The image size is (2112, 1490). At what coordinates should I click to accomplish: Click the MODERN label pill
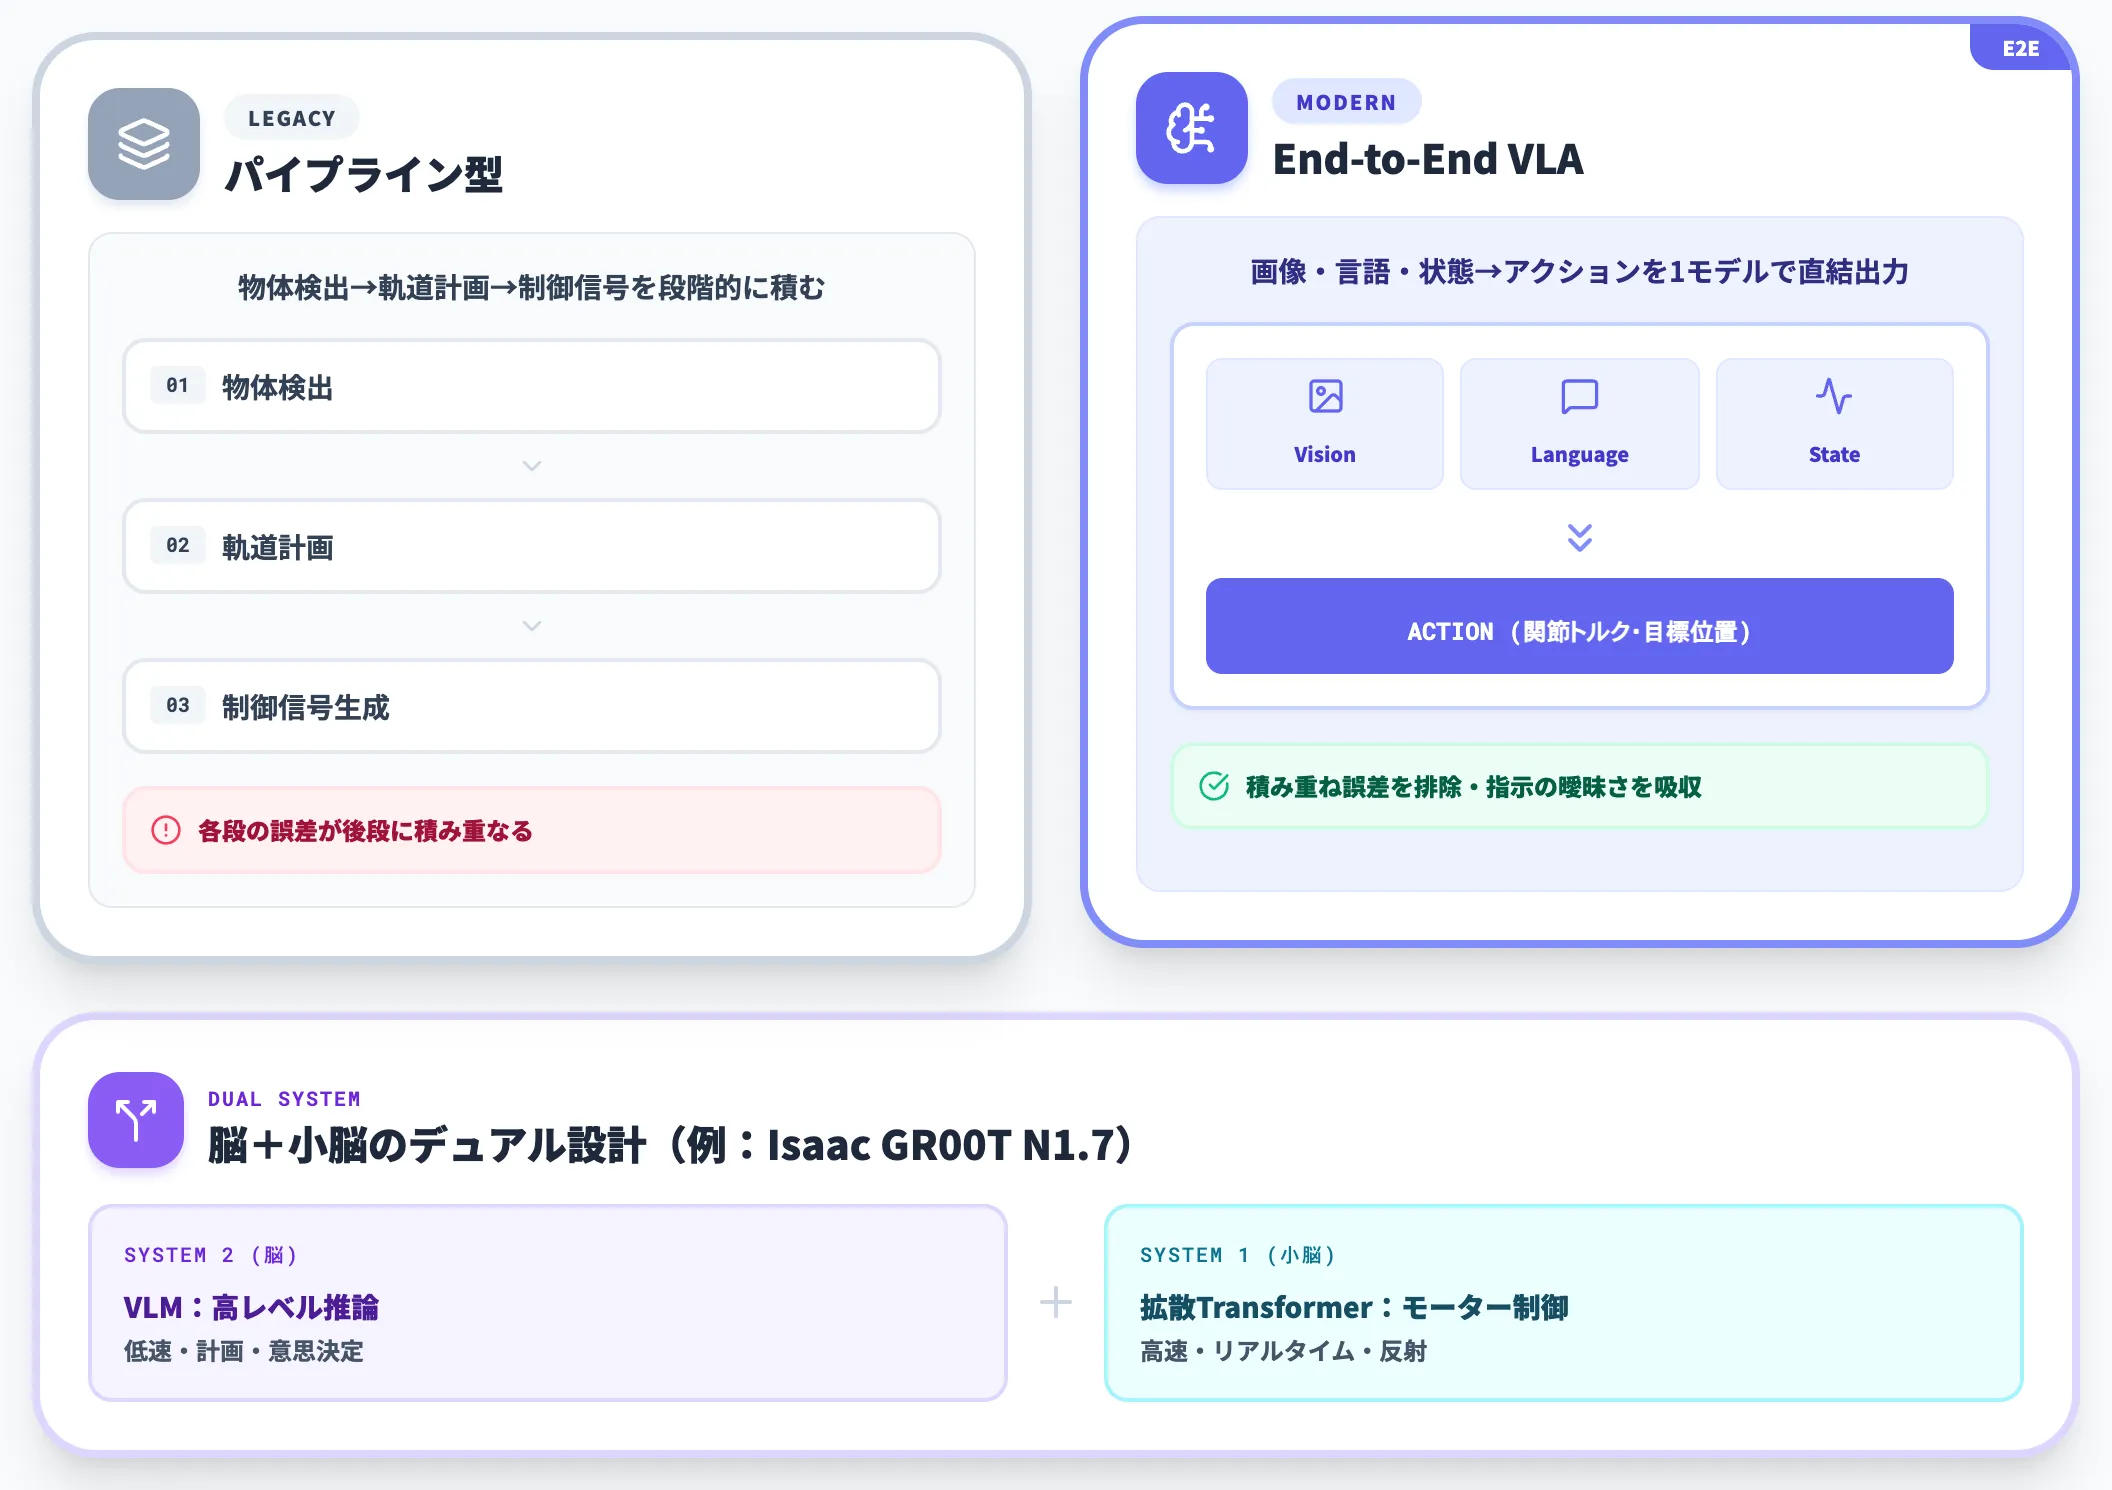[x=1346, y=102]
